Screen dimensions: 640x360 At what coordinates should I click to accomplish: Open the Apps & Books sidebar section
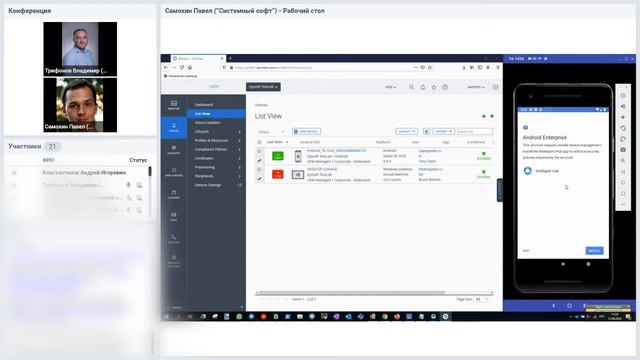[173, 172]
